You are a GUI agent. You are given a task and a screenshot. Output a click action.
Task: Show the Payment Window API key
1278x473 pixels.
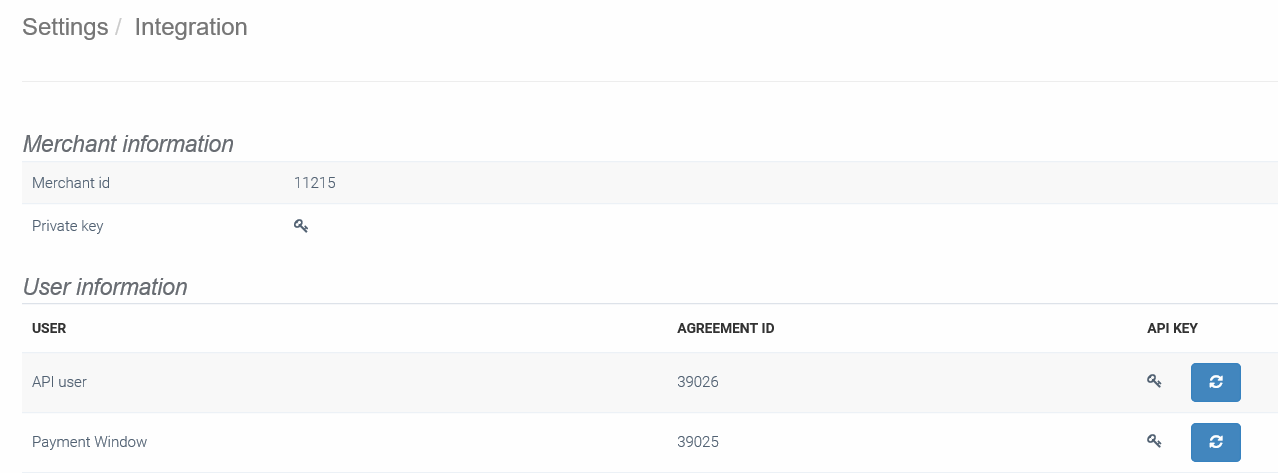(1154, 441)
